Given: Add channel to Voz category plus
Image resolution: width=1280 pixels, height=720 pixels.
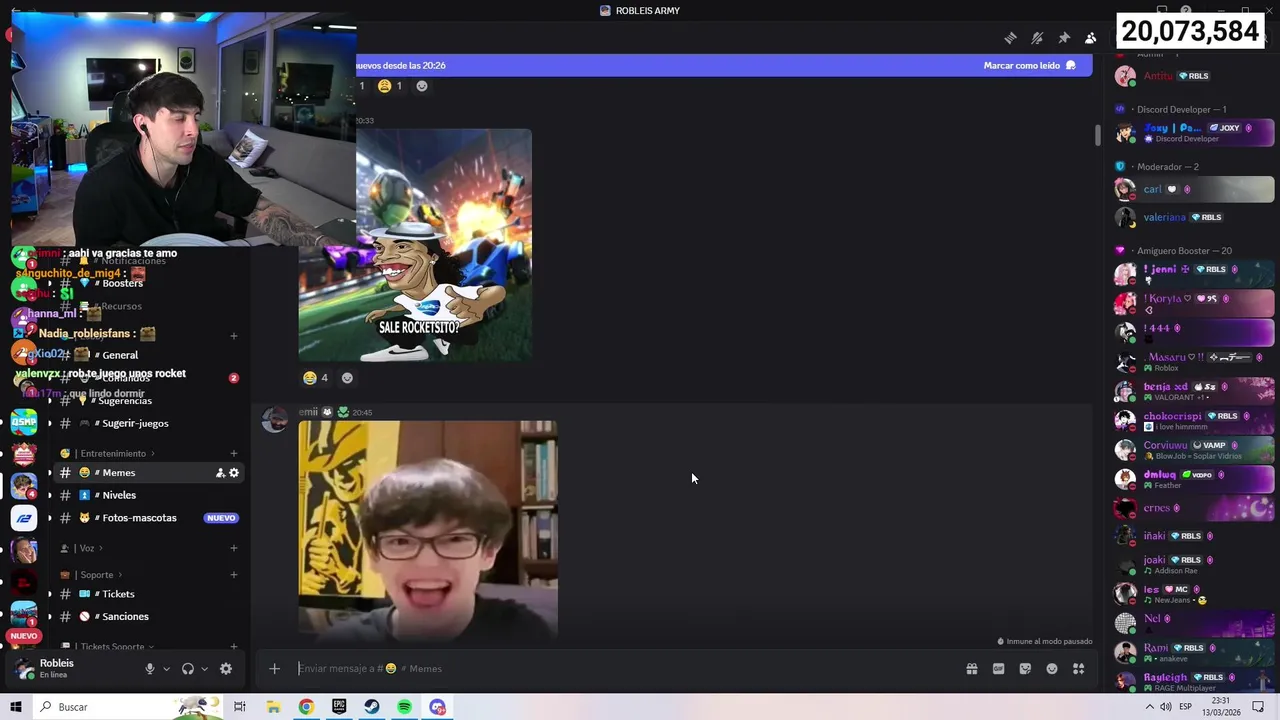Looking at the screenshot, I should [x=233, y=548].
